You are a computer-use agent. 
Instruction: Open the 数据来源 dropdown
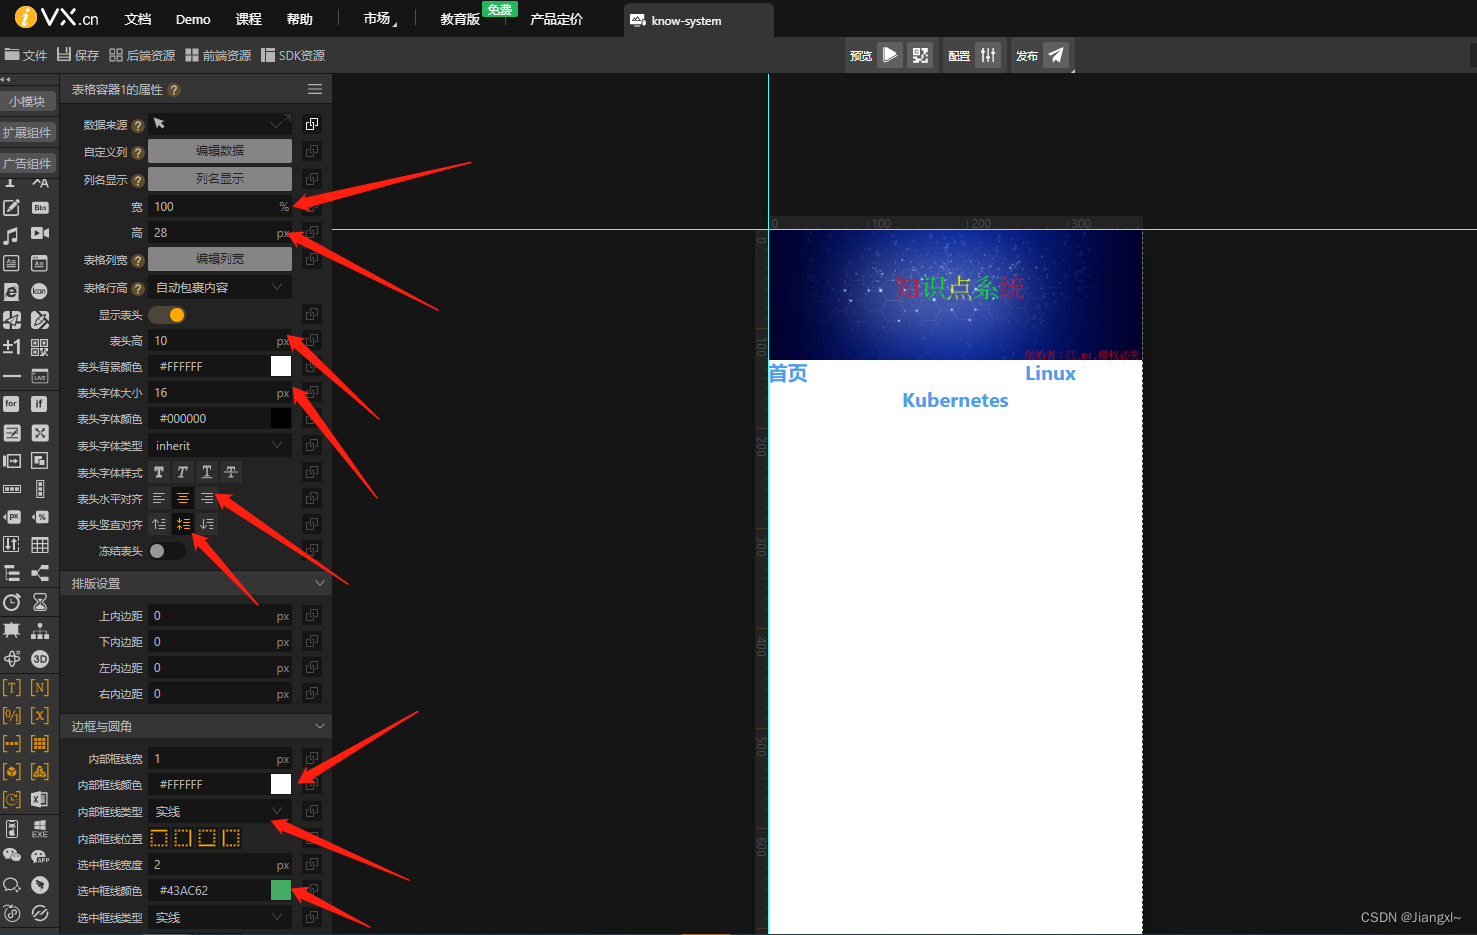click(x=220, y=124)
